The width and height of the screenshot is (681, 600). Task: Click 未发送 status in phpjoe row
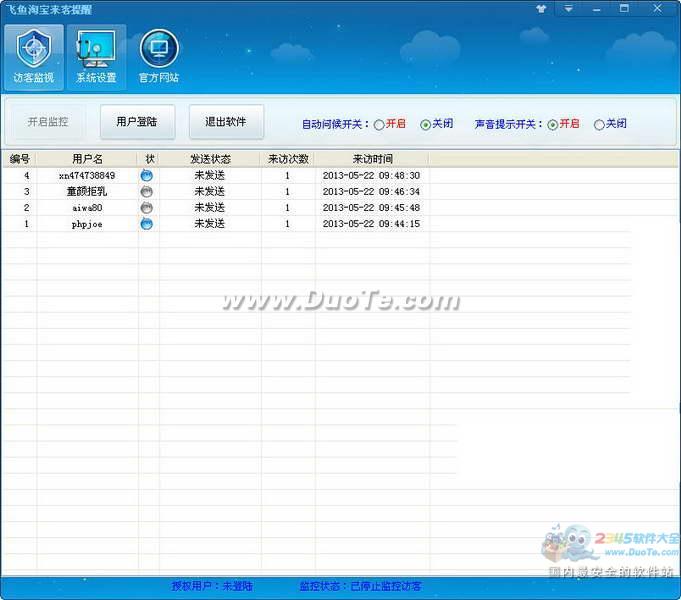(209, 224)
